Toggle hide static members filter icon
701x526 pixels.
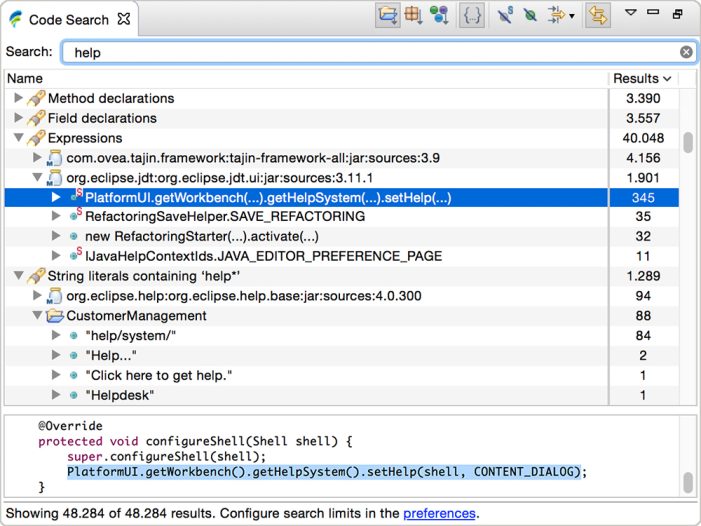(505, 16)
